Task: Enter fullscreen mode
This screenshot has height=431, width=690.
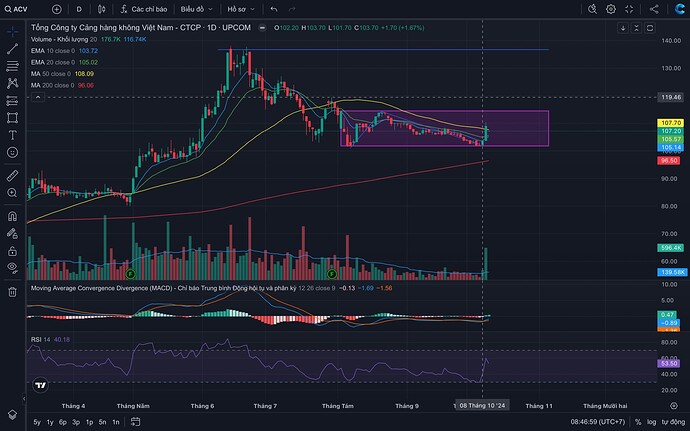Action: (629, 9)
